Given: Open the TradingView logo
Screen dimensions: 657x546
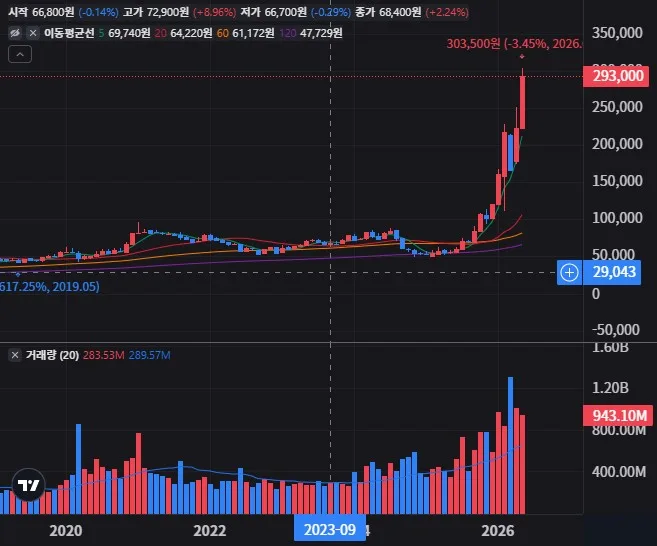Looking at the screenshot, I should tap(28, 485).
